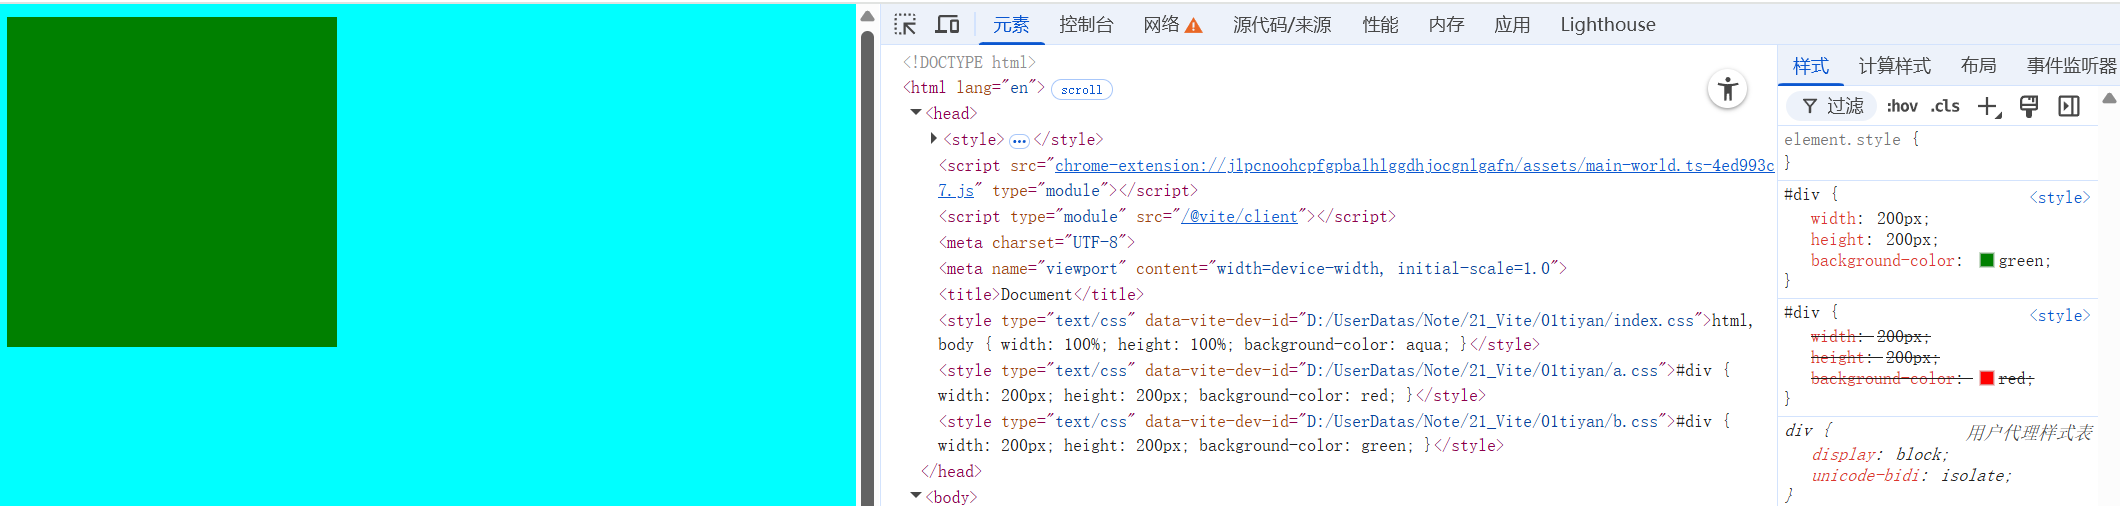Select the 样式 styles subtab
Image resolution: width=2120 pixels, height=506 pixels.
1810,66
